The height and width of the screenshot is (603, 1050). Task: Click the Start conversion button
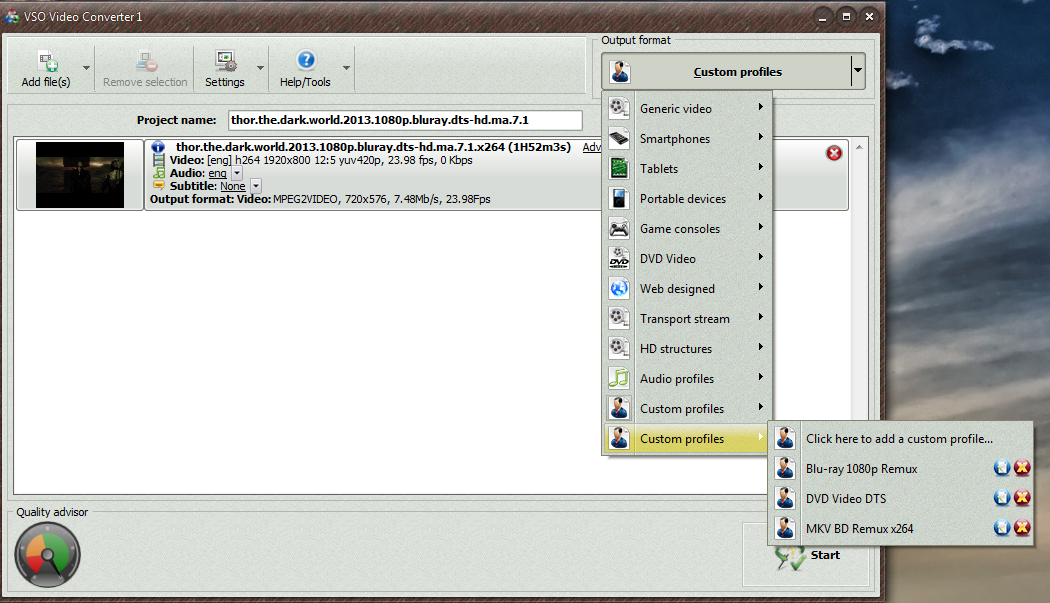coord(806,555)
